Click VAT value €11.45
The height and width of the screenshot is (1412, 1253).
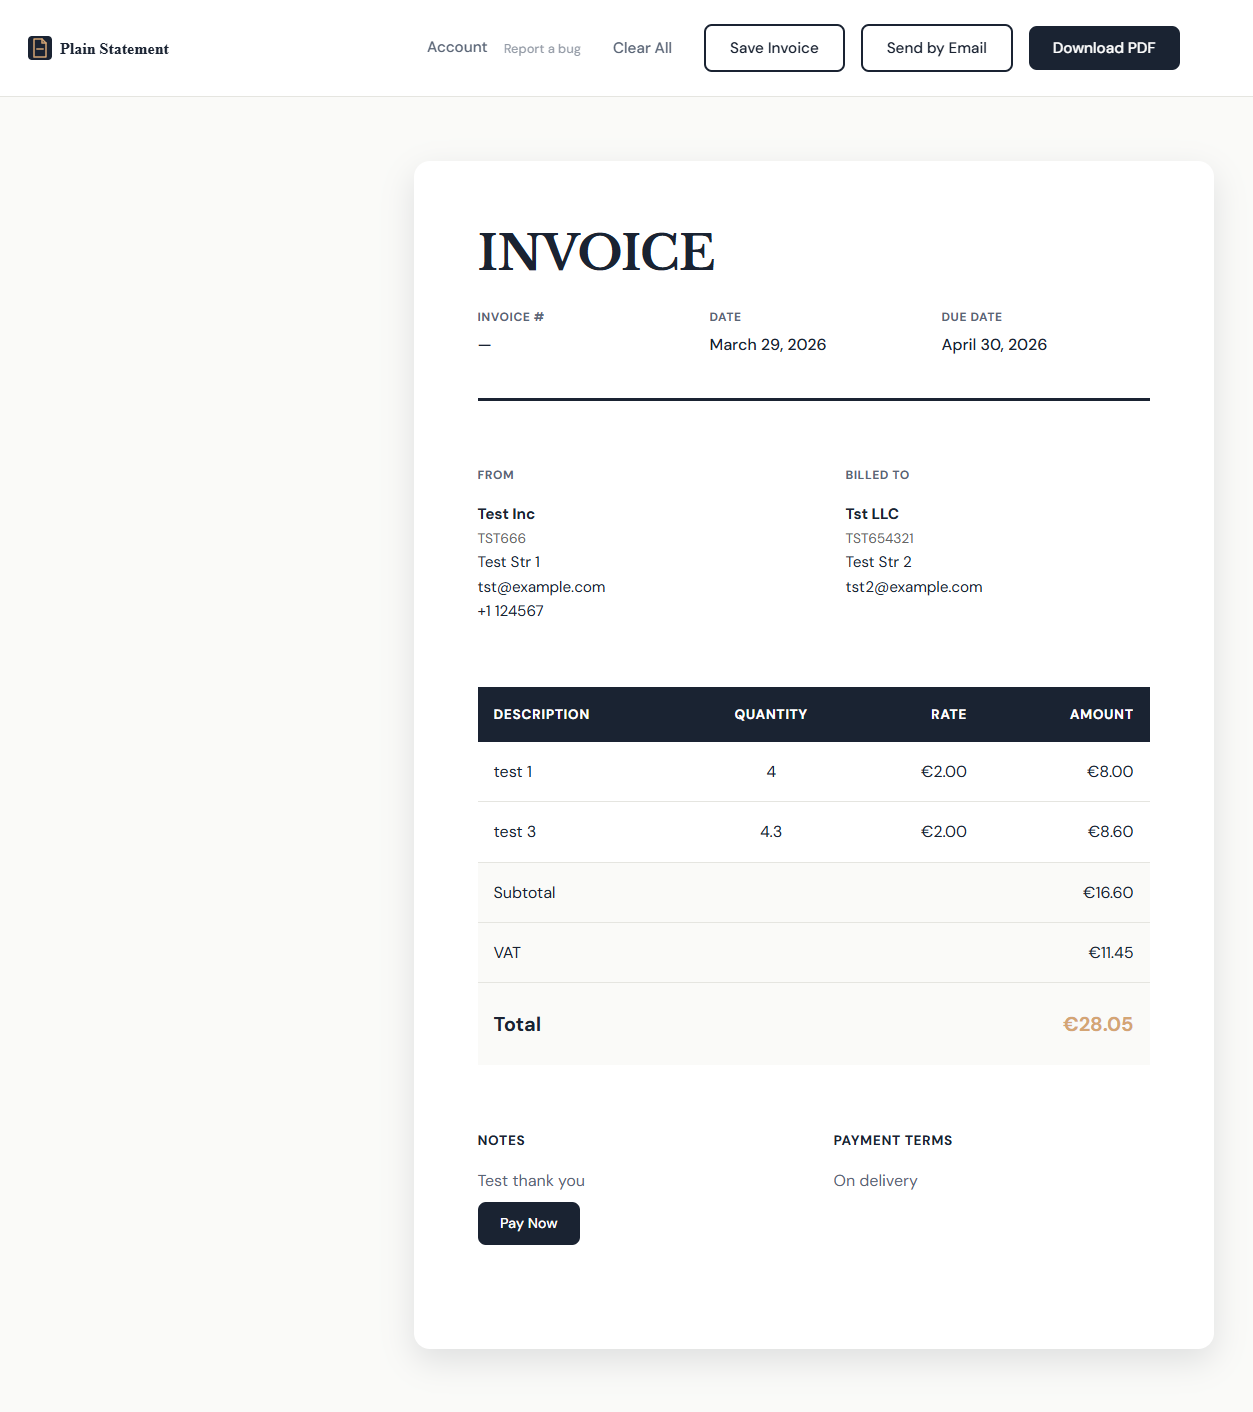[x=1110, y=953]
